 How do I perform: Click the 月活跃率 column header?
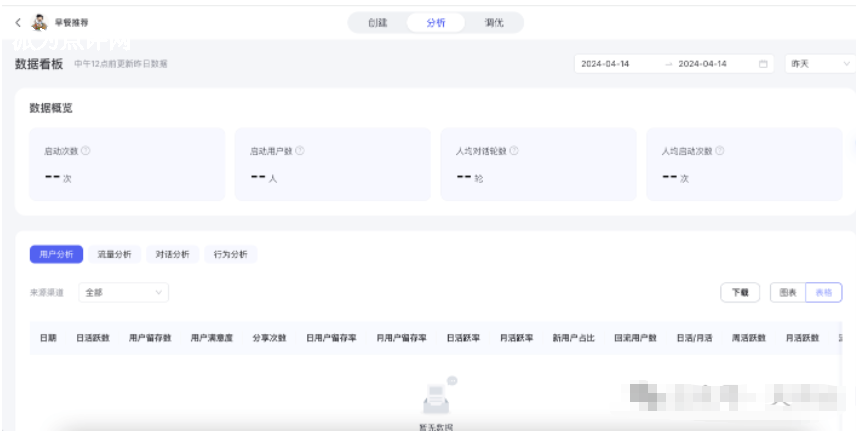[516, 338]
